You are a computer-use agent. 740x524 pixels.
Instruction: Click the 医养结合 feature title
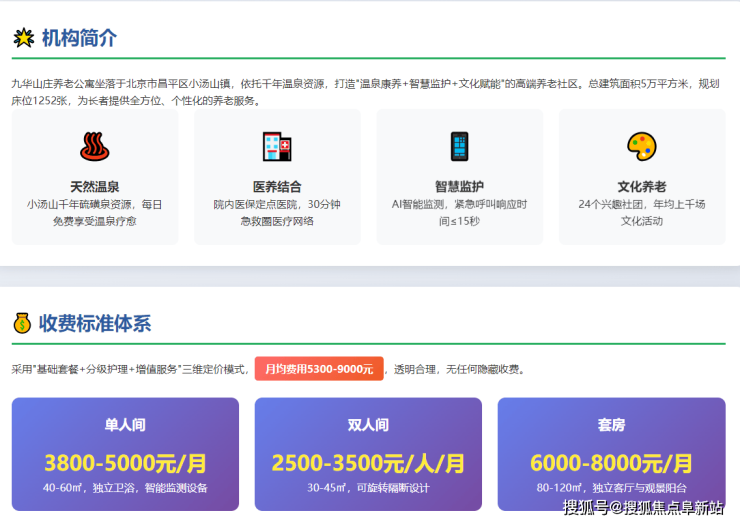point(277,186)
